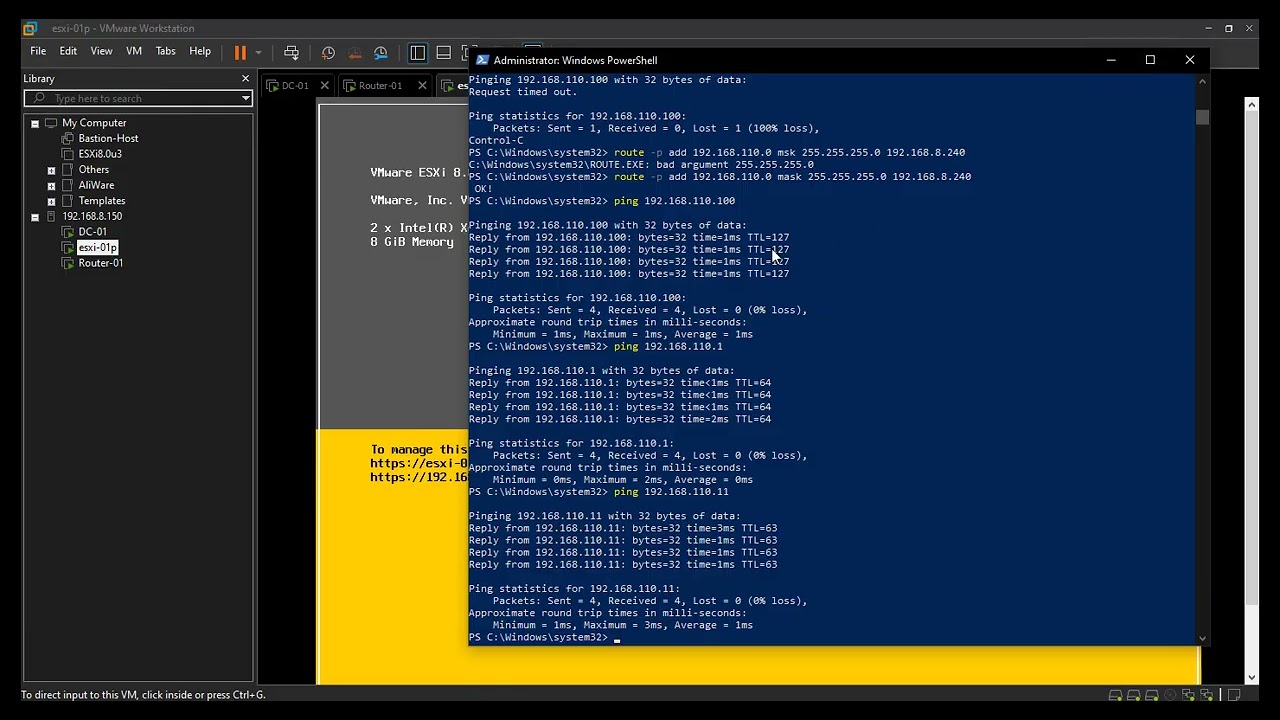
Task: Click the first network adapter status icon
Action: click(1188, 695)
